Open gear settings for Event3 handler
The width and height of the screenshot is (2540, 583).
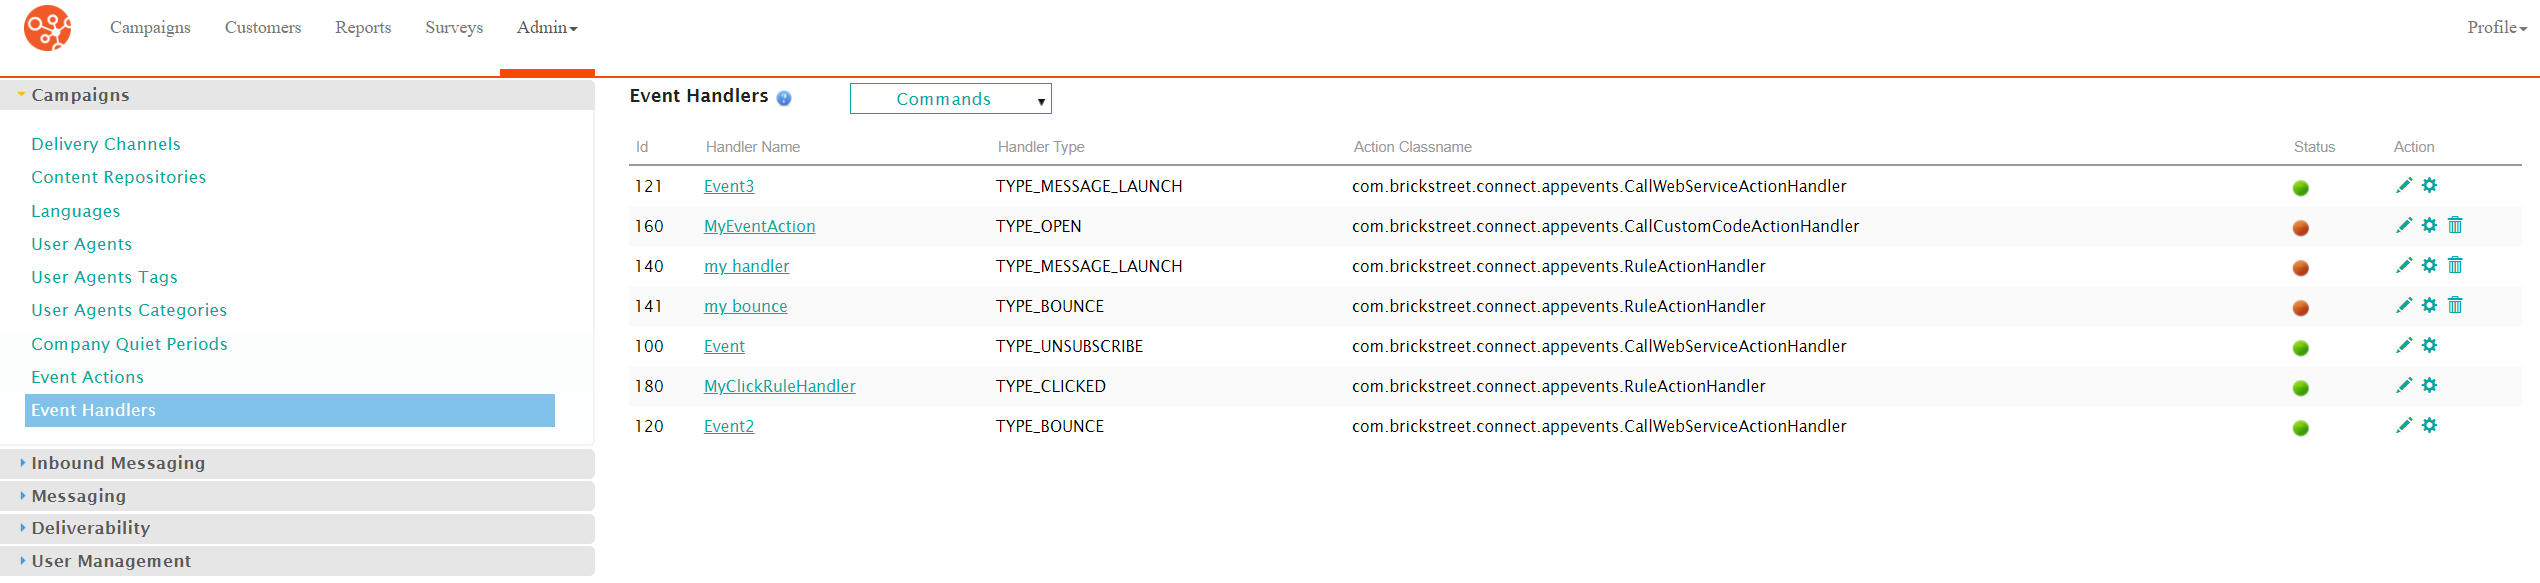coord(2430,185)
